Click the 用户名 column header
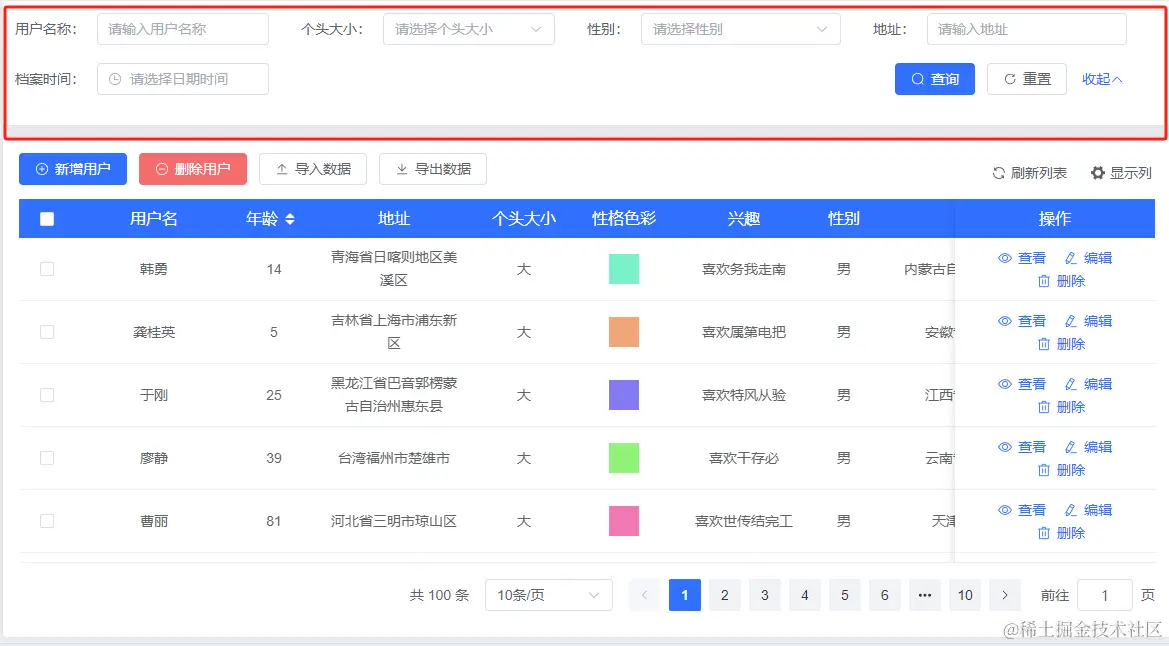Screen dimensions: 1169x646 [154, 219]
